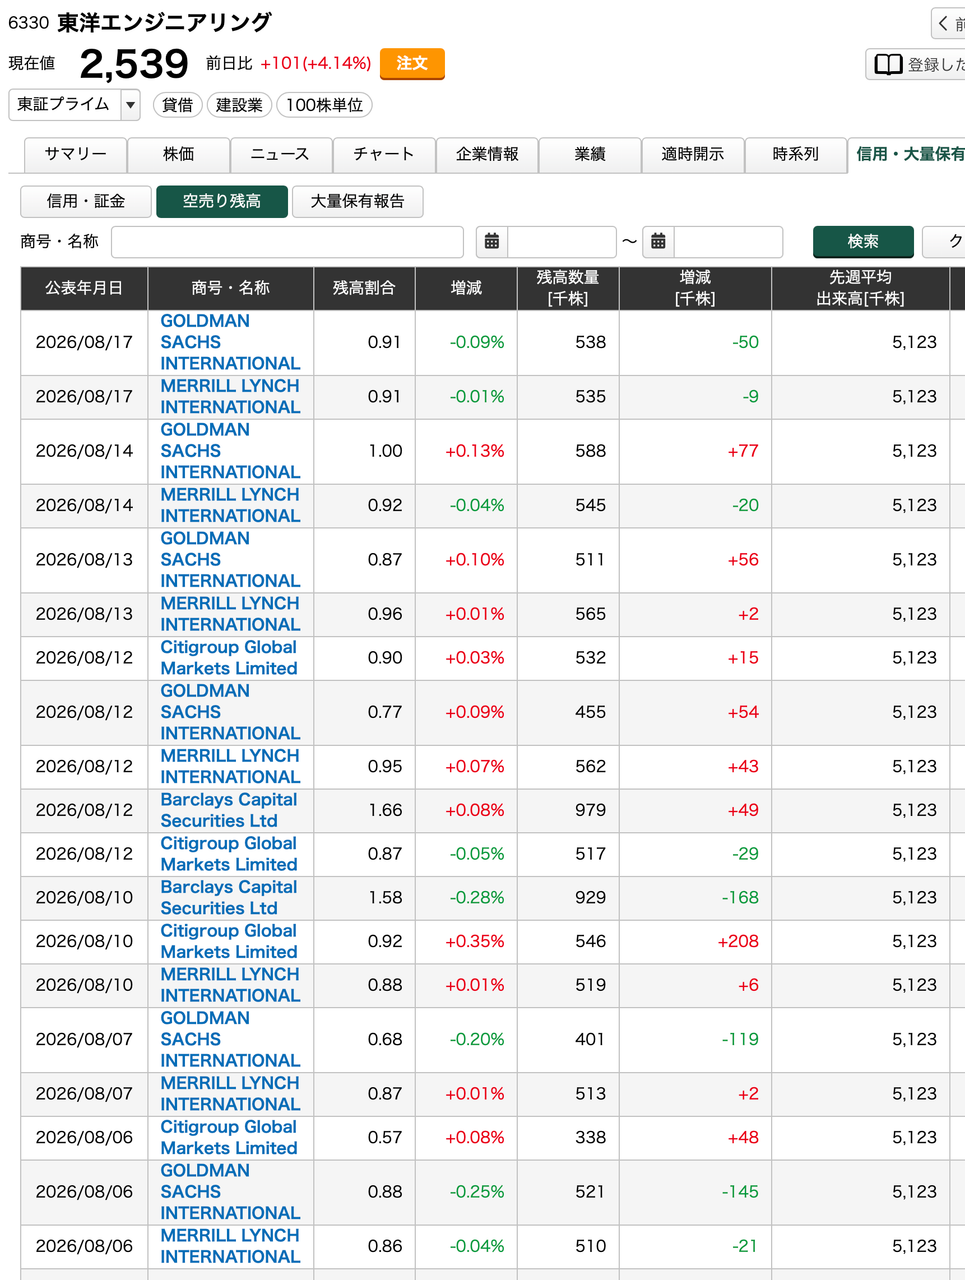The width and height of the screenshot is (965, 1280).
Task: Click the green 検索 search button
Action: 863,241
